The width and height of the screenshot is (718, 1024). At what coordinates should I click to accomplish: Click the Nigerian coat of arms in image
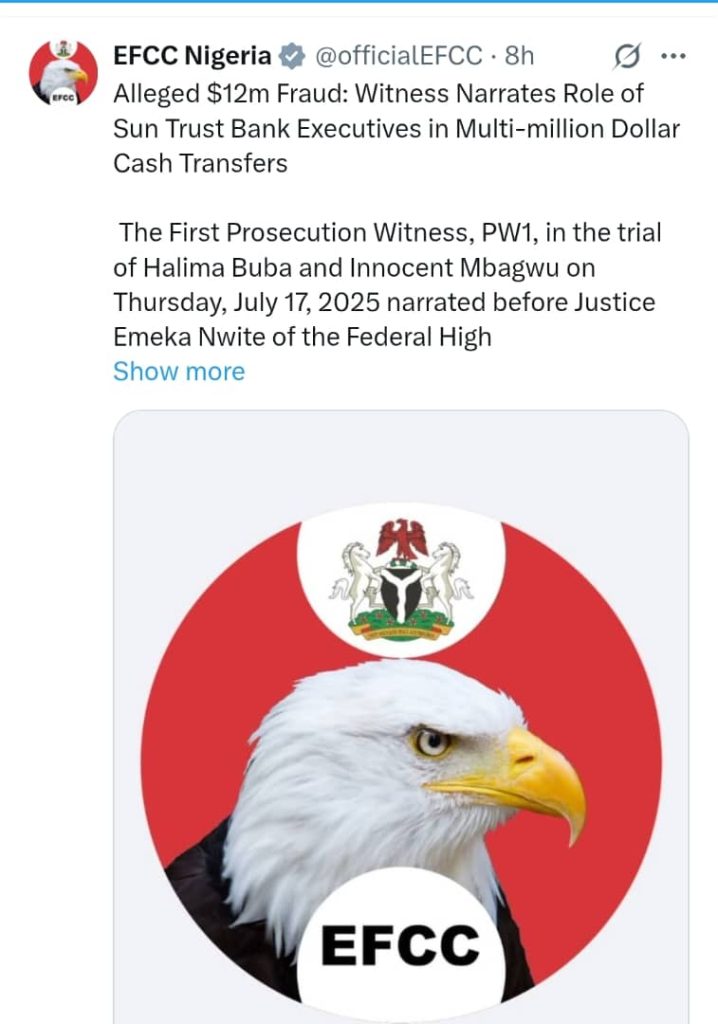point(401,579)
